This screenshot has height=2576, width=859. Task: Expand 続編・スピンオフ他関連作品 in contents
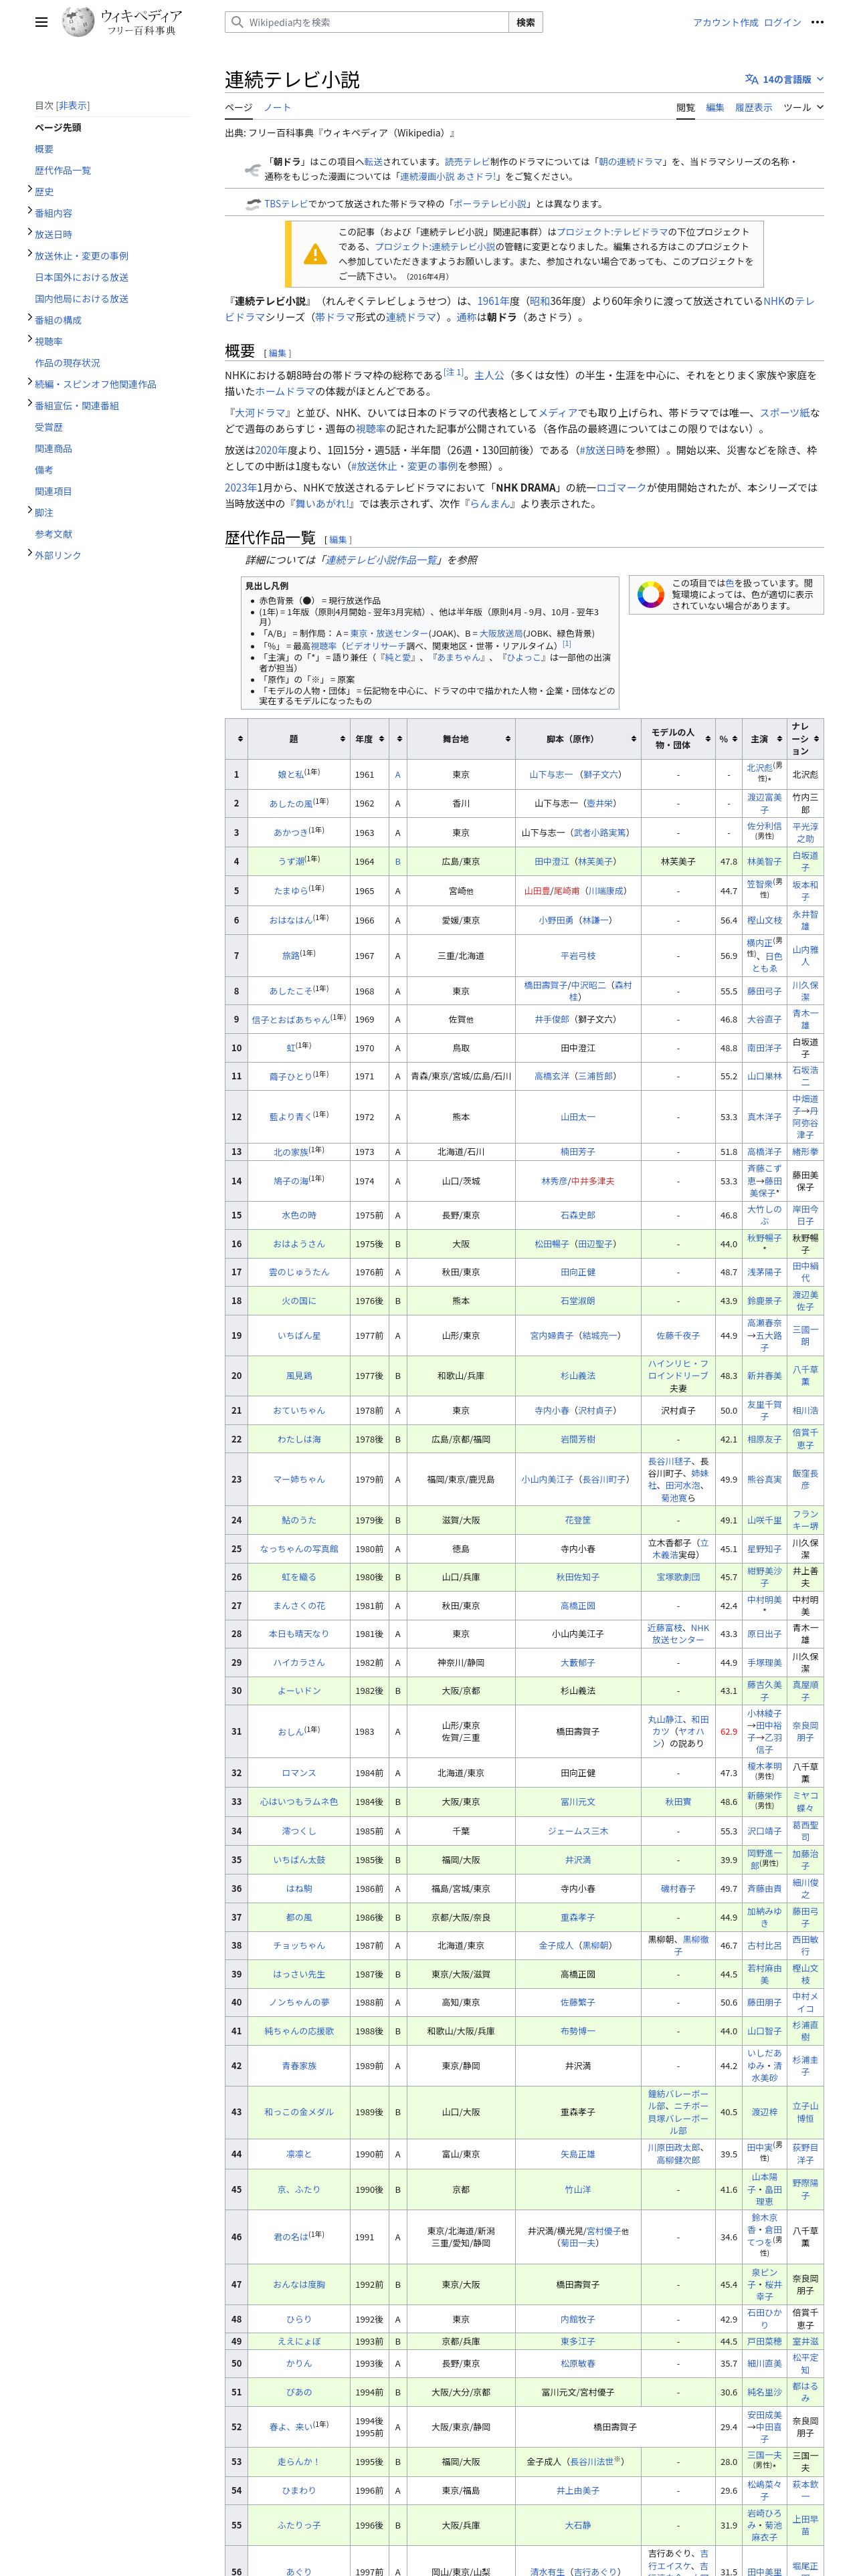[29, 382]
